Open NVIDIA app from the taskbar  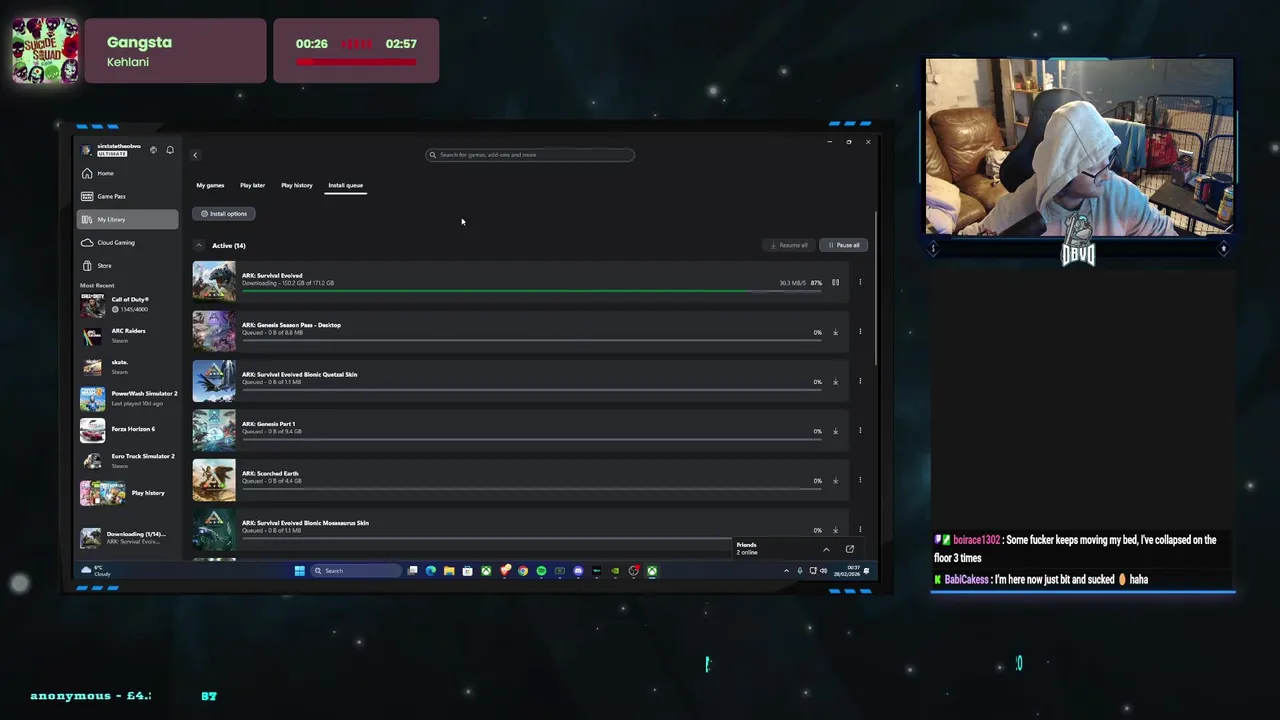click(615, 571)
